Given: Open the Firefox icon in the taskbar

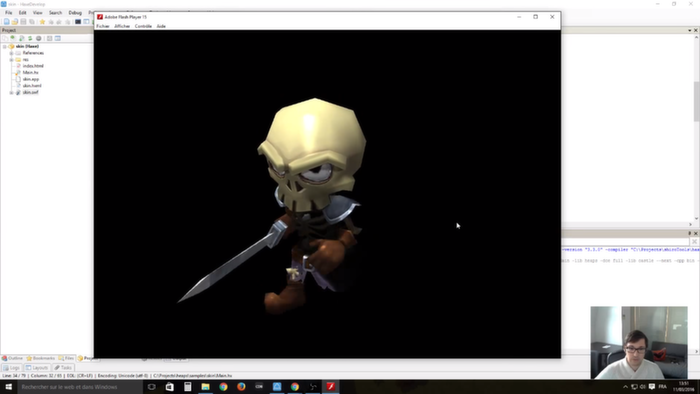Looking at the screenshot, I should tap(241, 387).
